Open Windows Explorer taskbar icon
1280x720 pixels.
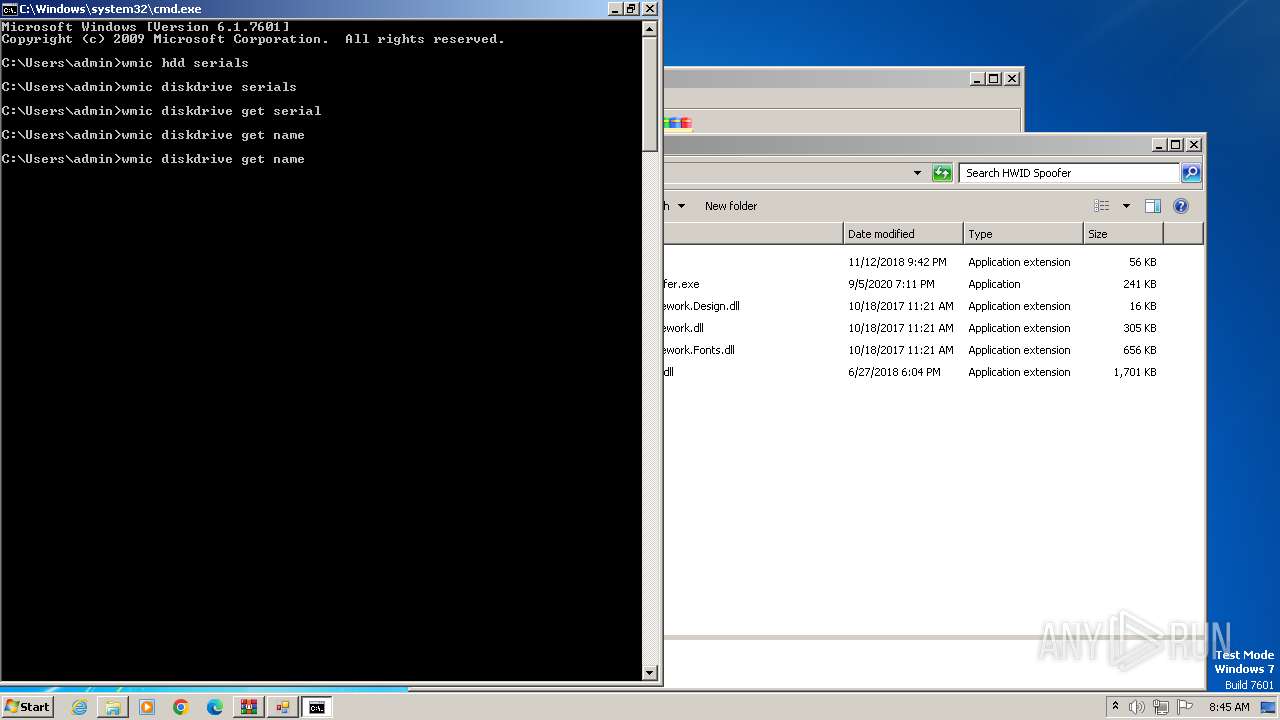[x=113, y=707]
